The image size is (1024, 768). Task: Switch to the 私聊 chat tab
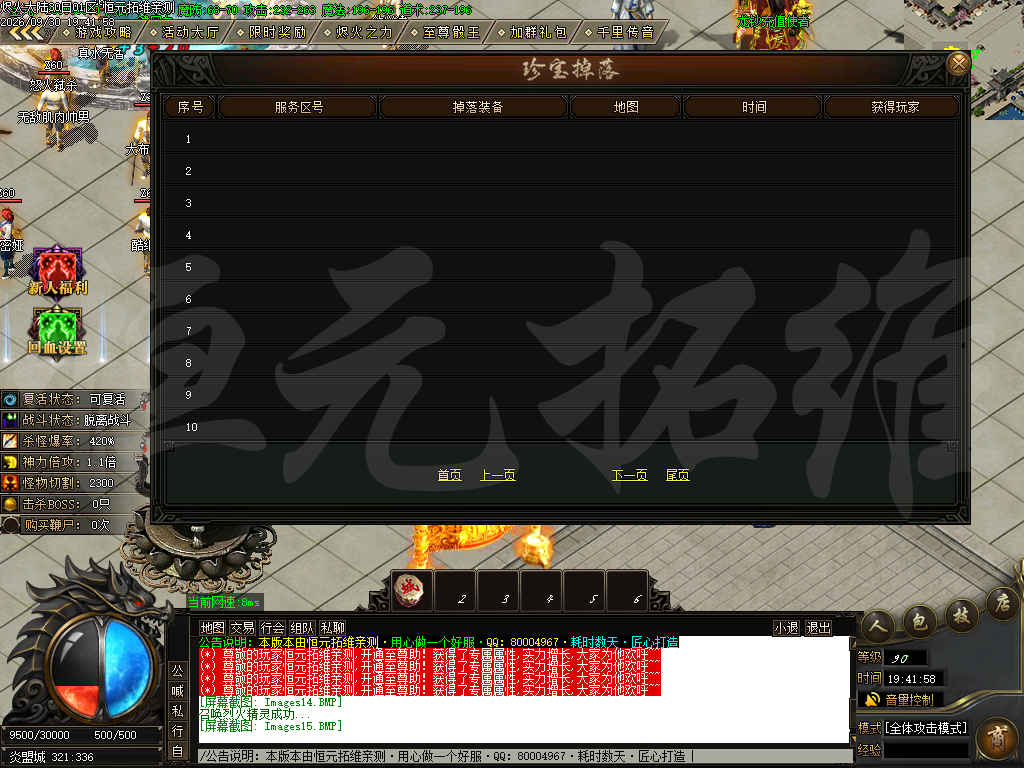pos(332,628)
